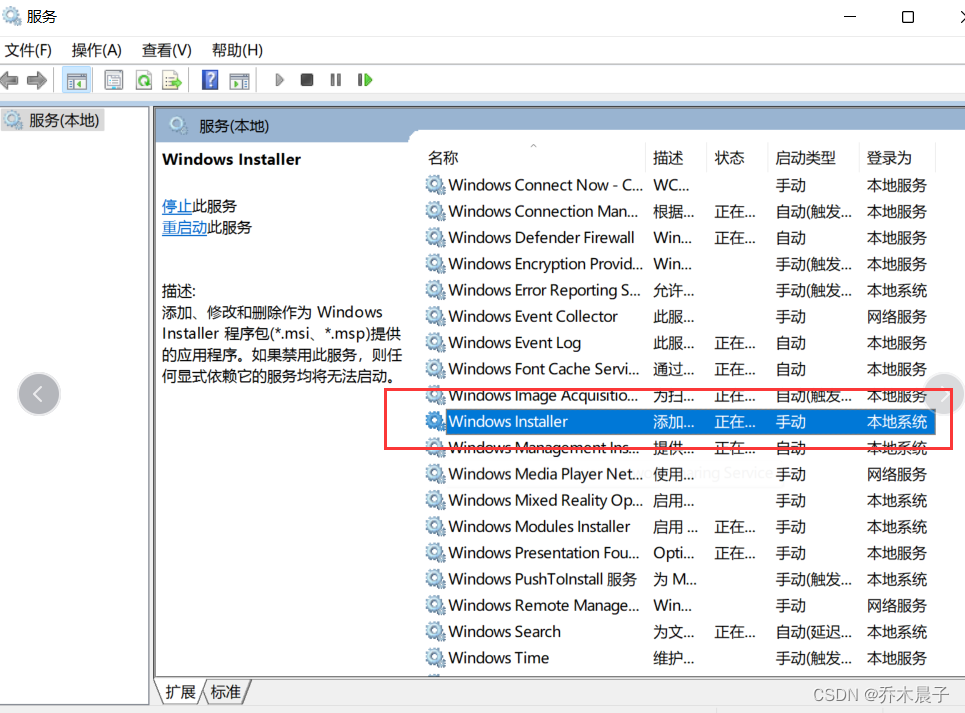Select Windows Font Cache Service row
This screenshot has width=965, height=713.
point(679,368)
